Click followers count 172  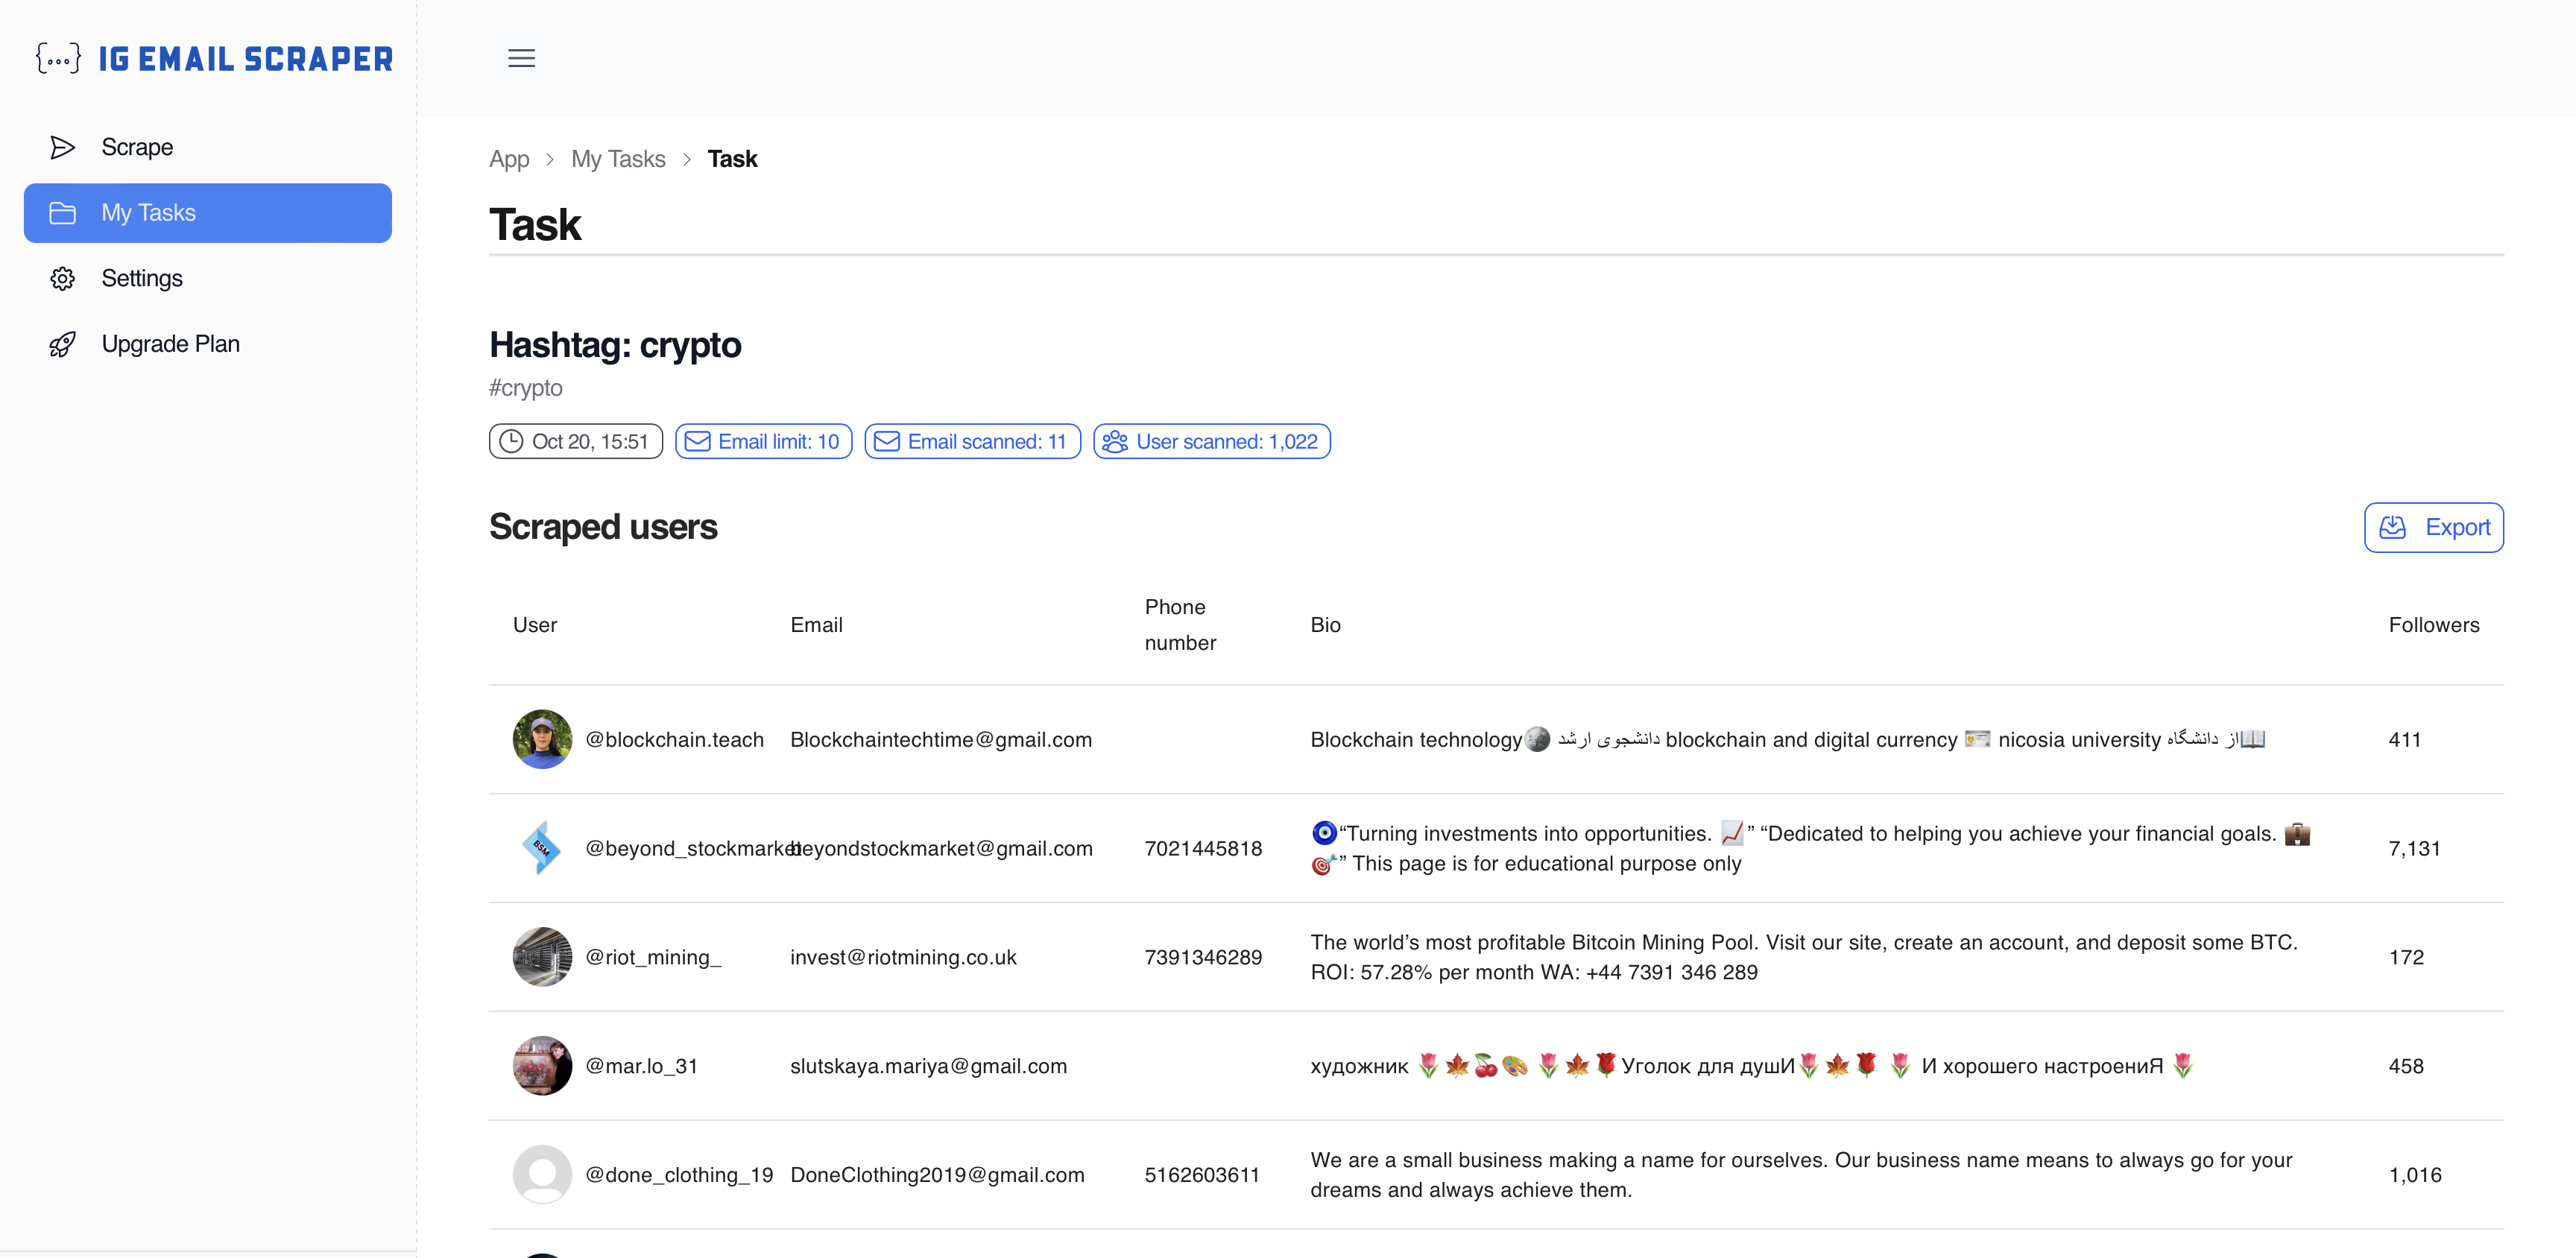tap(2406, 958)
